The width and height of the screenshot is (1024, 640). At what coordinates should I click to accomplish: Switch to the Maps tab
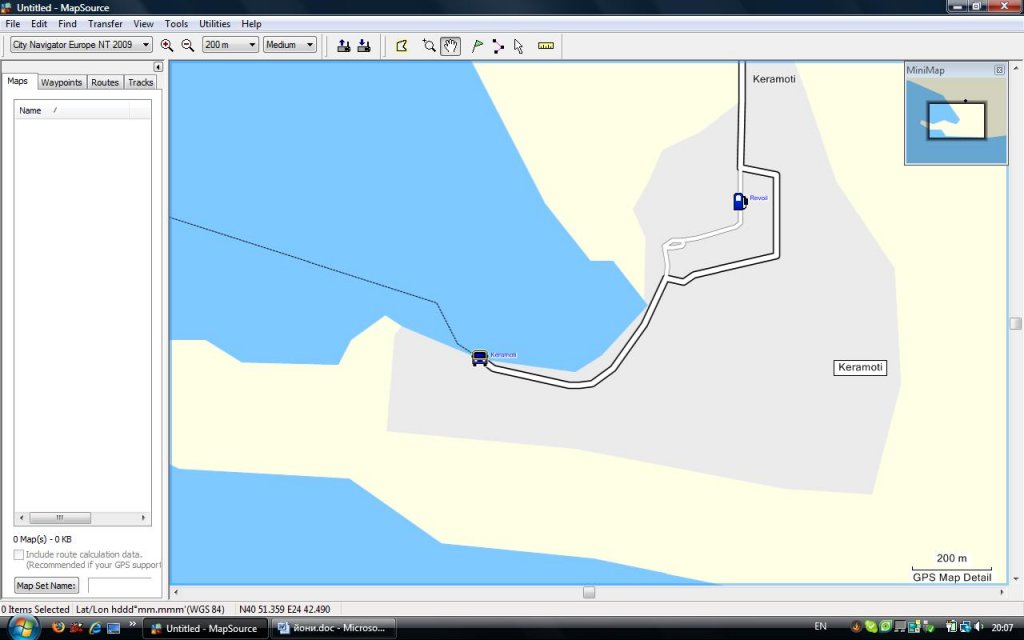tap(18, 81)
